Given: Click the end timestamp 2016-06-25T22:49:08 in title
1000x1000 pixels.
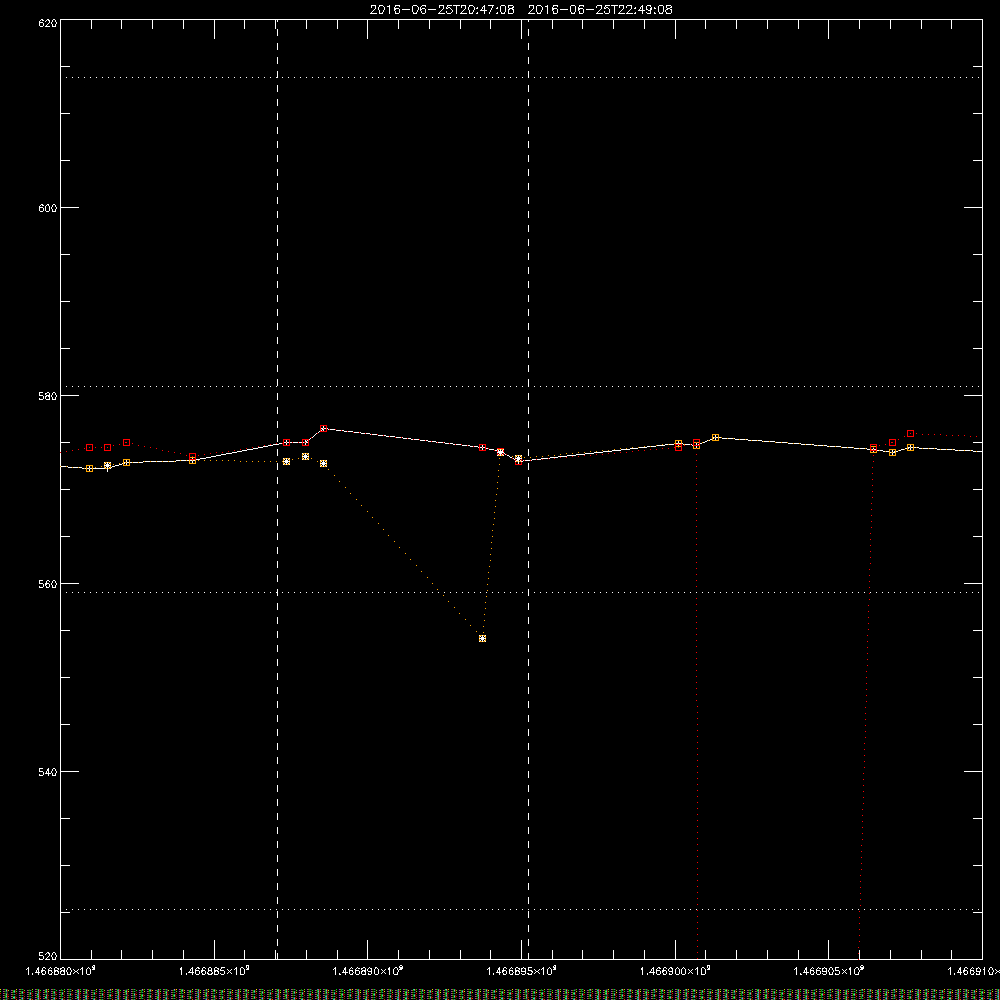Looking at the screenshot, I should 600,10.
